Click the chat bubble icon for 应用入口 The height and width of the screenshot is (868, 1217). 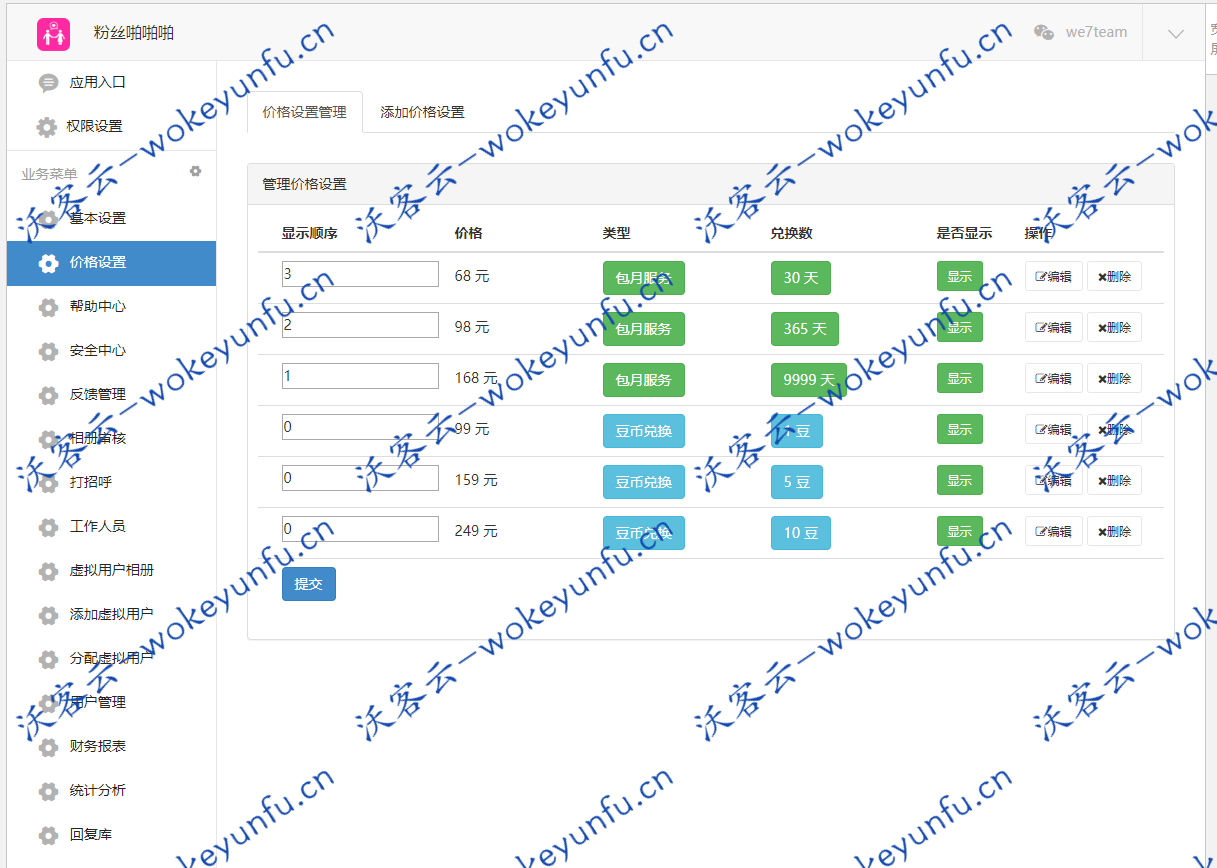click(x=48, y=83)
